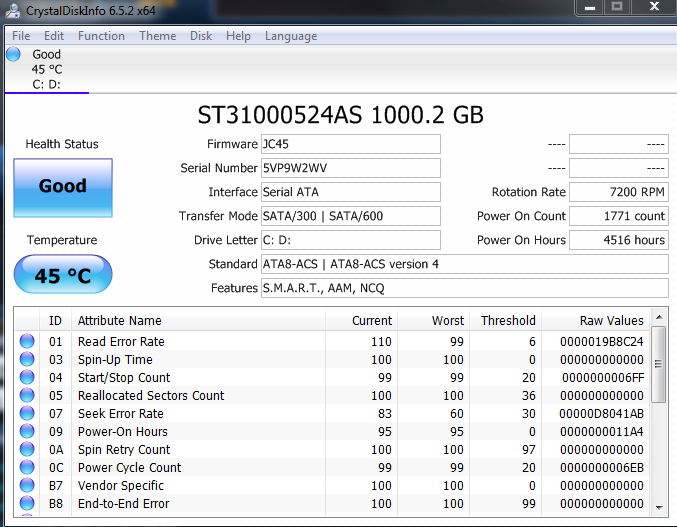The height and width of the screenshot is (527, 677).
Task: Select the Power Cycle Count attribute name
Action: 129,467
